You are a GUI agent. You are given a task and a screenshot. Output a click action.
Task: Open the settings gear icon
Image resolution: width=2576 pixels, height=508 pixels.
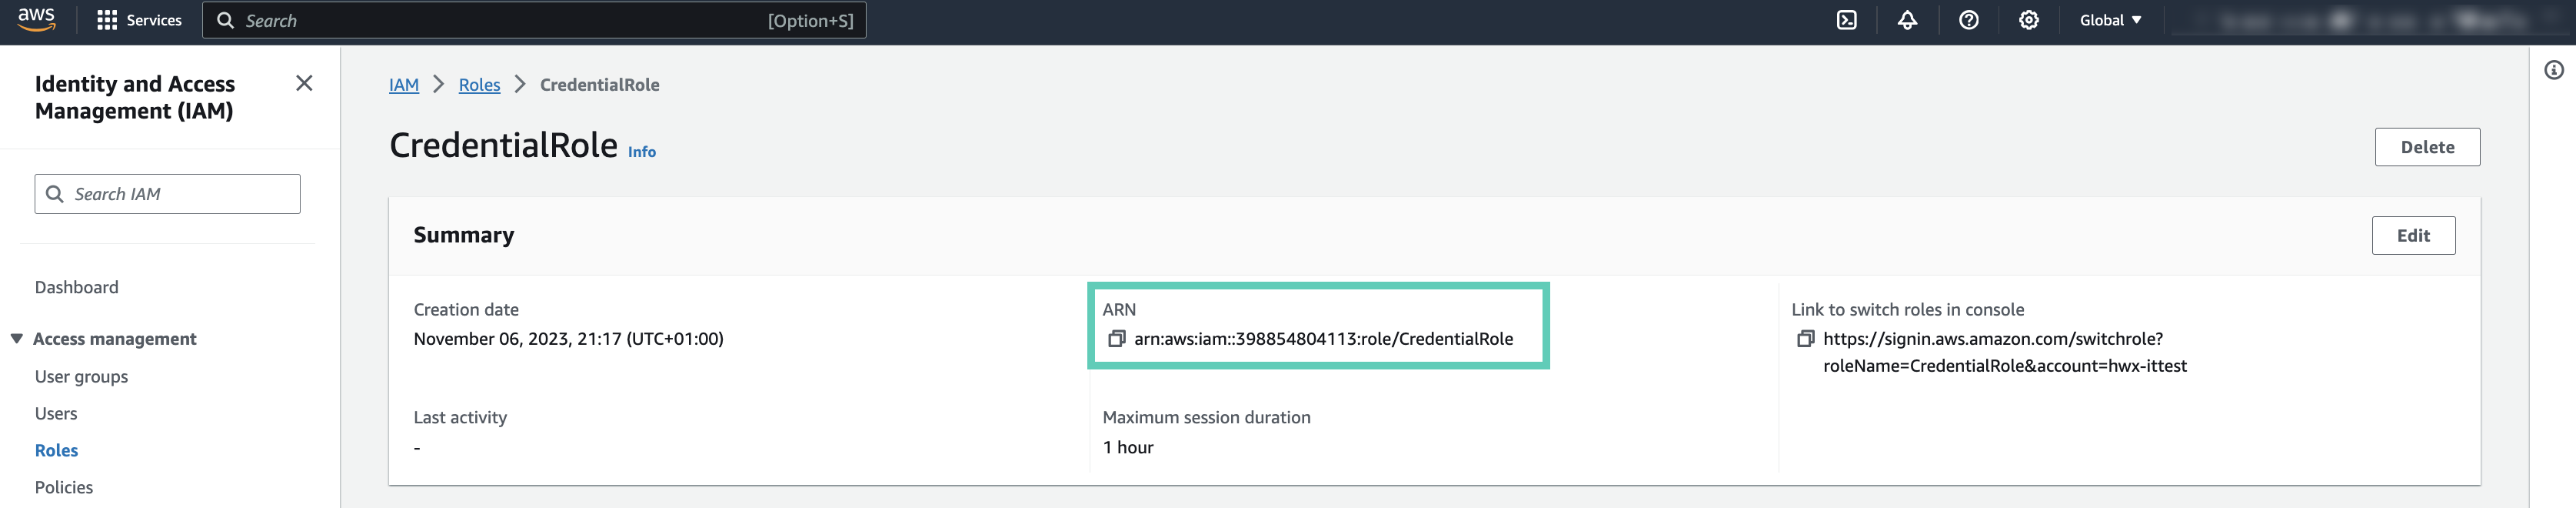click(2028, 20)
